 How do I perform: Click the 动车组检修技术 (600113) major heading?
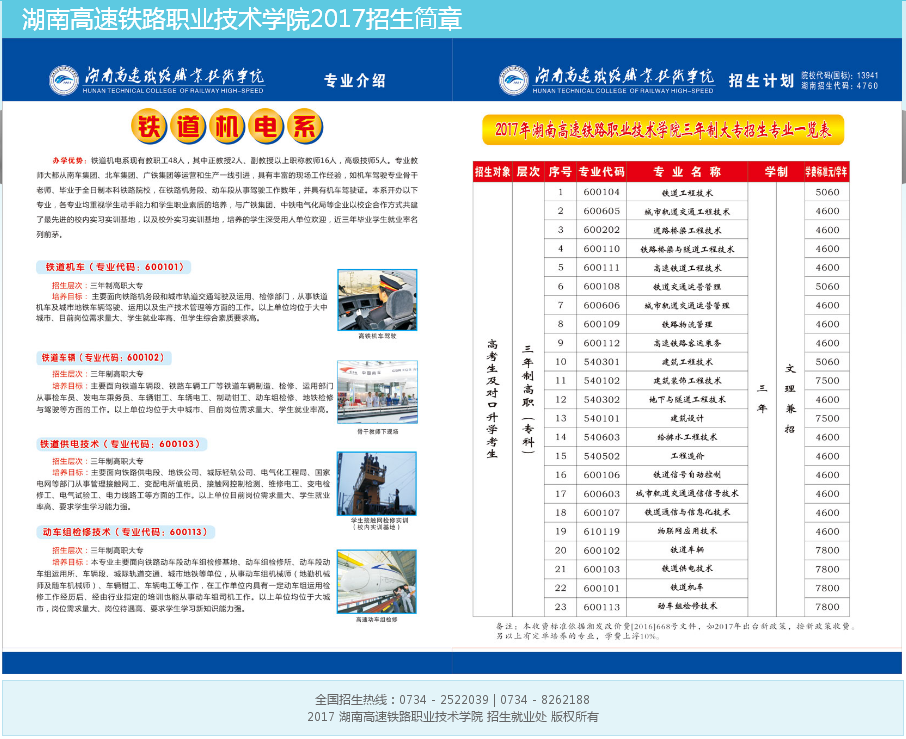(x=125, y=532)
